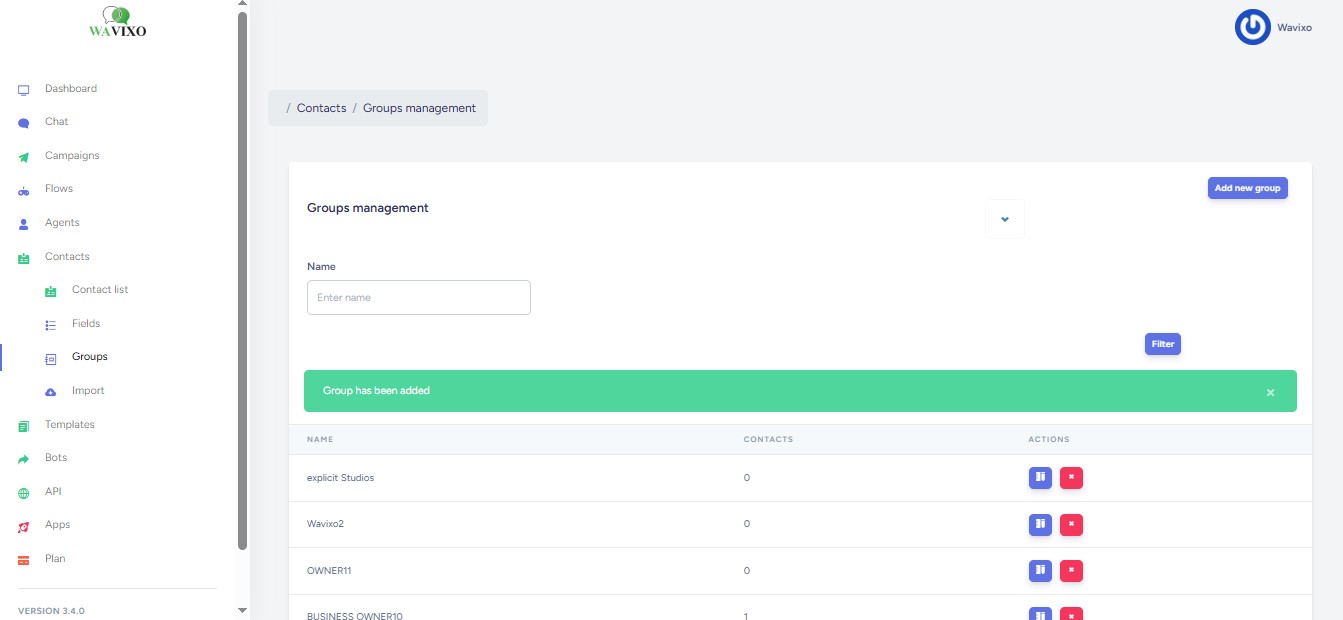Screen dimensions: 1343x620
Task: Open the Templates menu item
Action: (x=69, y=425)
